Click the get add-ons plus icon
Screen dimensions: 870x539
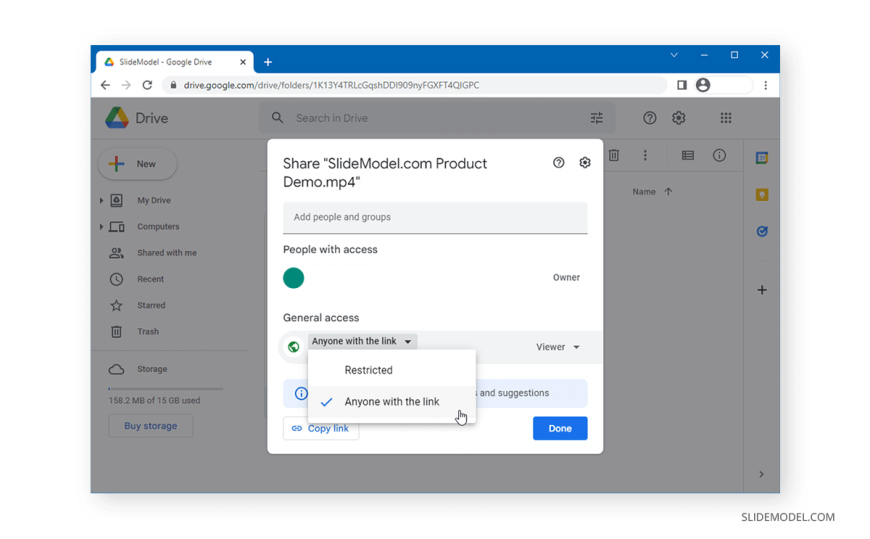(762, 290)
